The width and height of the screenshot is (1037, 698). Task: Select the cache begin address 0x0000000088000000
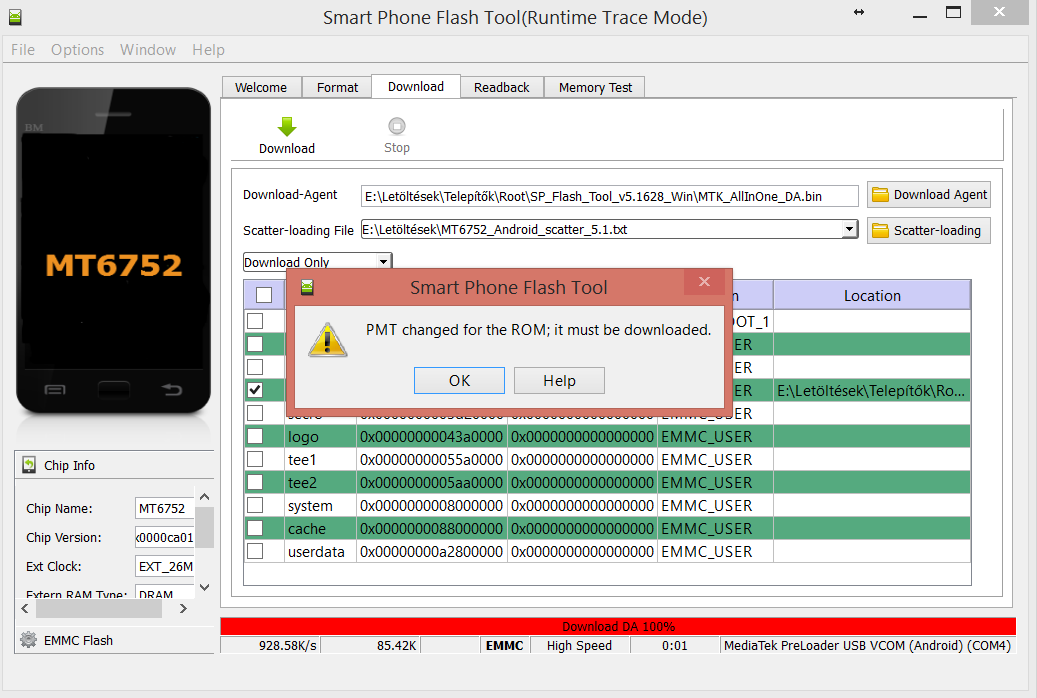(x=431, y=529)
